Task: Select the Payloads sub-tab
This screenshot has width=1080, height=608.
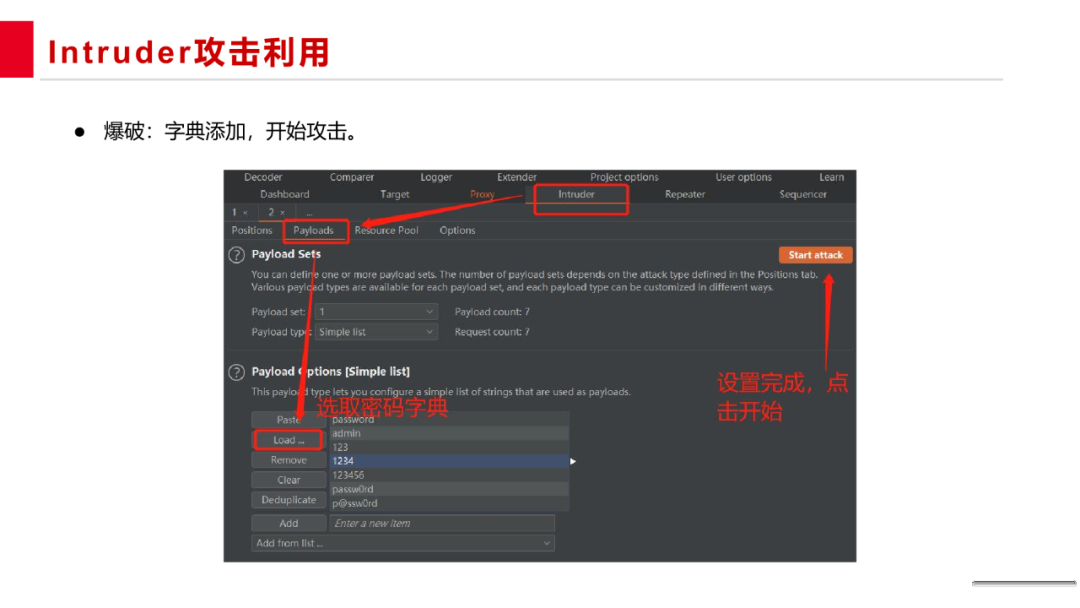Action: click(313, 230)
